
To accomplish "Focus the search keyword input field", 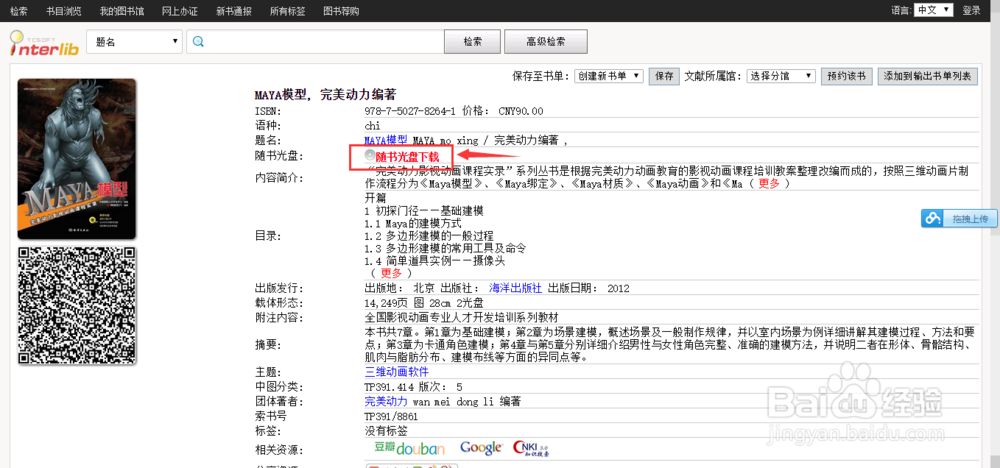I will tap(315, 41).
